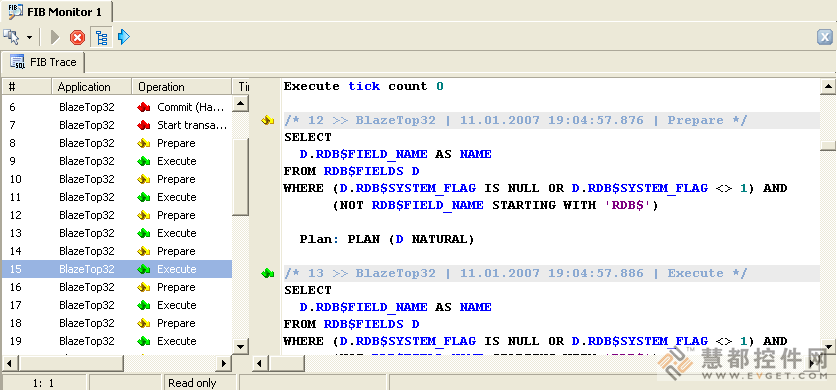Screen dimensions: 837x391
Task: Select highlighted row 15 Execute
Action: coord(117,269)
